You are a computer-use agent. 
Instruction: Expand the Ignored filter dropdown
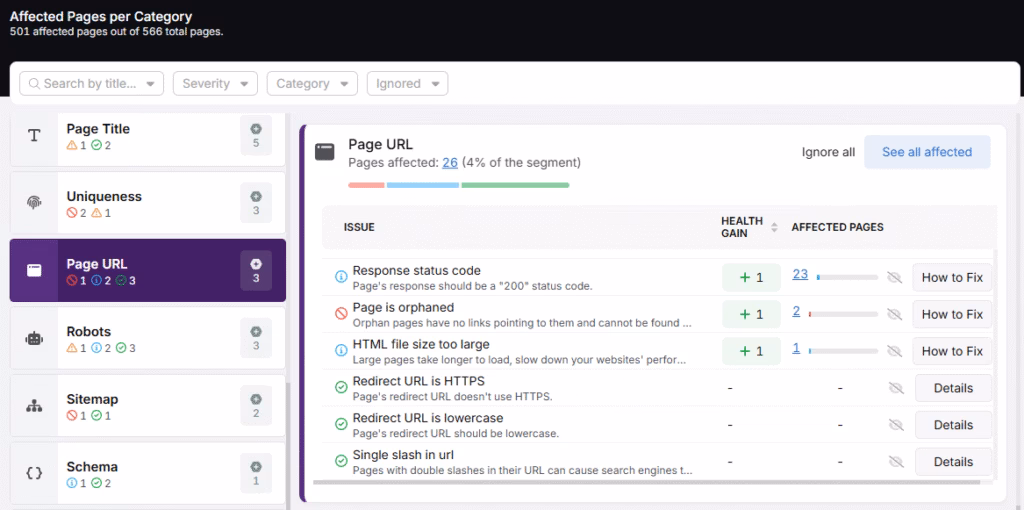[x=407, y=84]
